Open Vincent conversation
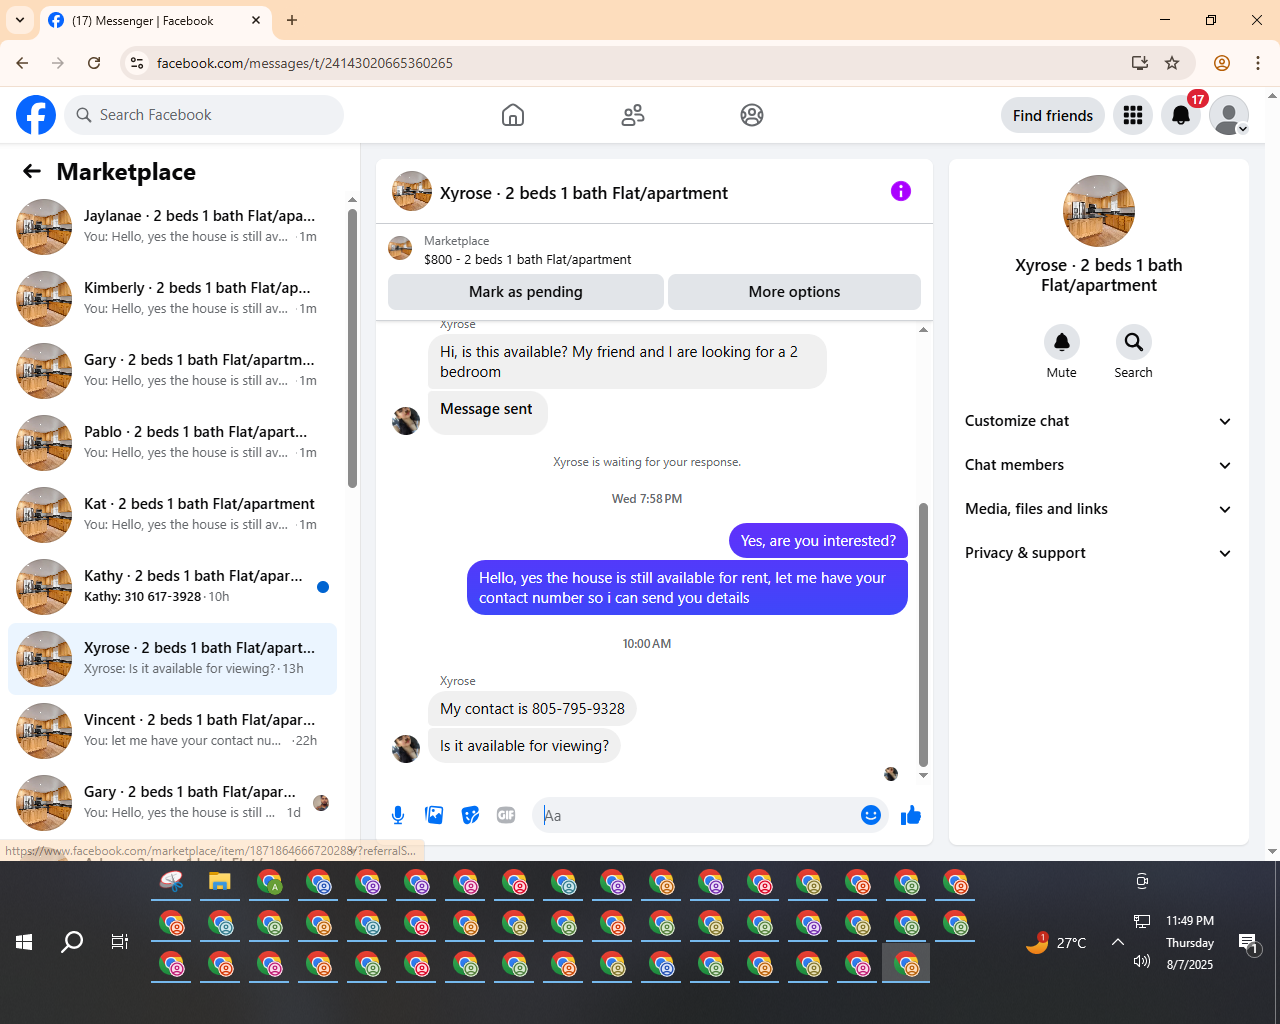 (x=172, y=731)
